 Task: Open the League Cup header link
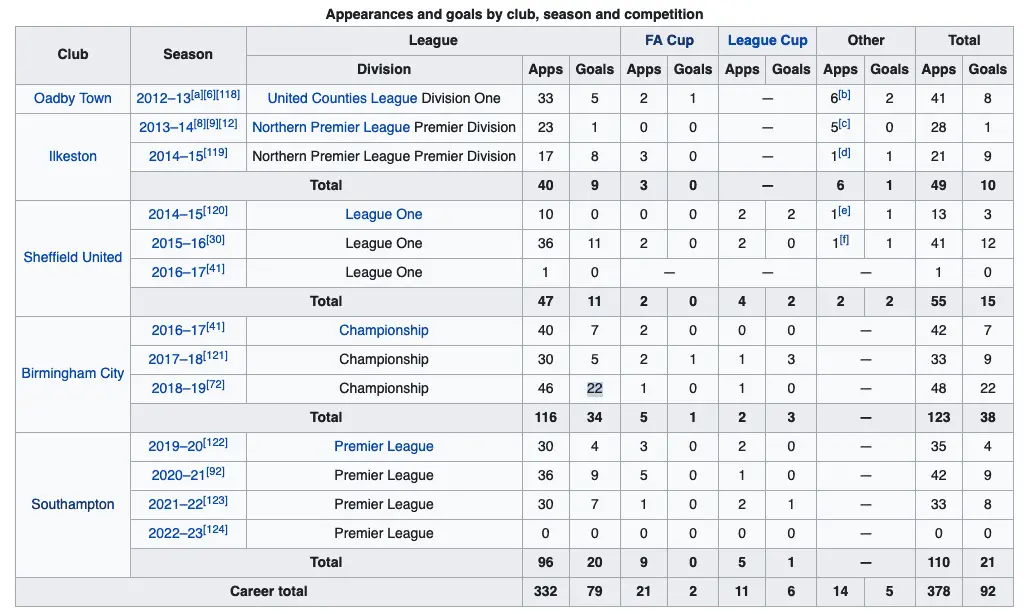[x=767, y=40]
